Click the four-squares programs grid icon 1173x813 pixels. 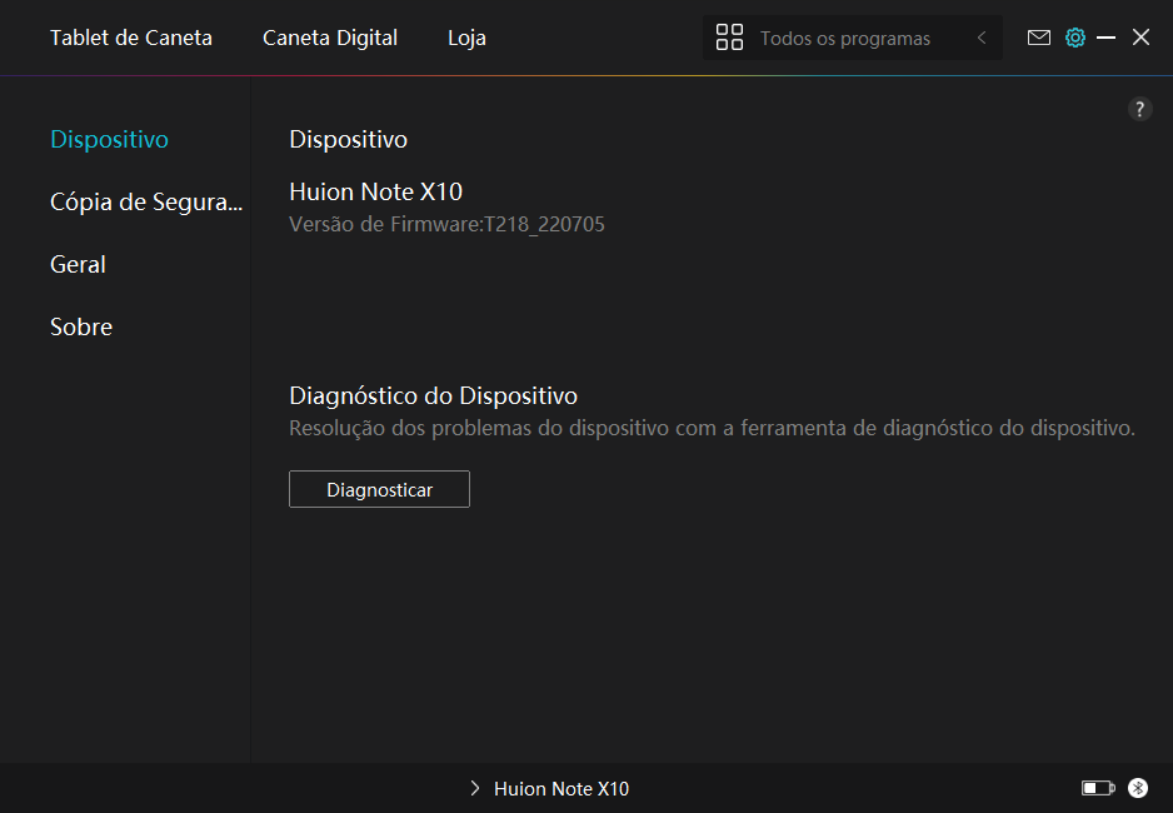click(730, 38)
